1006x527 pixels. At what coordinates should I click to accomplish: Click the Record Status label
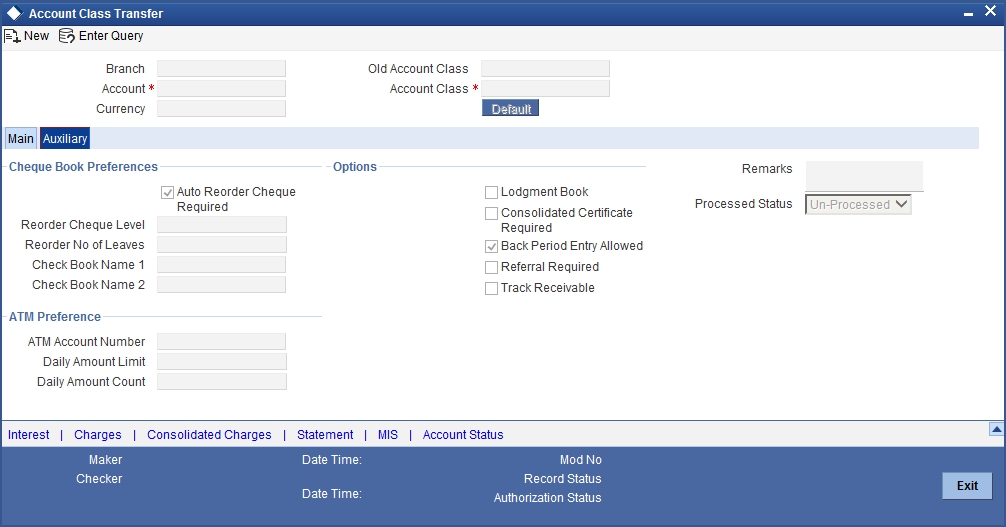point(563,479)
